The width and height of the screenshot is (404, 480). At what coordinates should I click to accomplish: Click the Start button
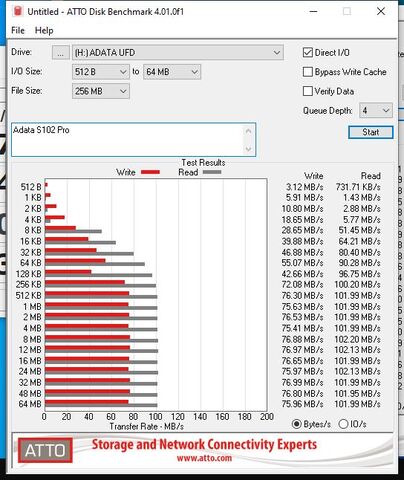click(x=371, y=132)
